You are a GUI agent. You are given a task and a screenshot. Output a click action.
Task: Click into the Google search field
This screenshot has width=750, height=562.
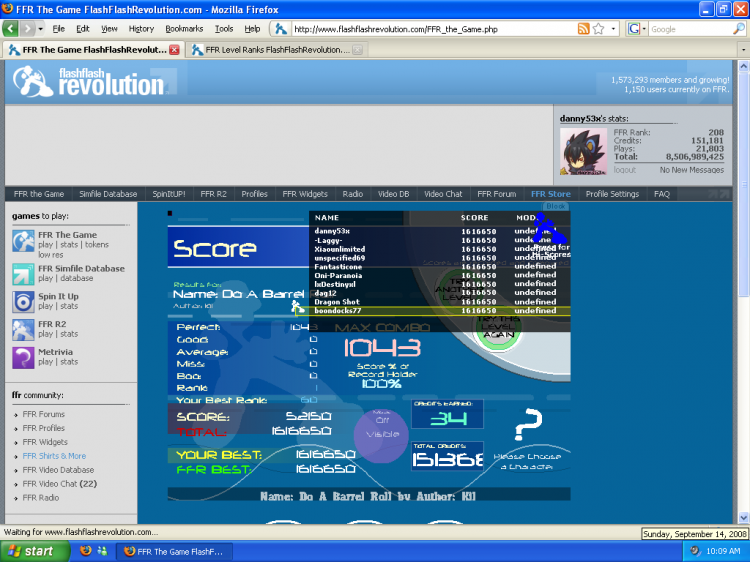[690, 29]
